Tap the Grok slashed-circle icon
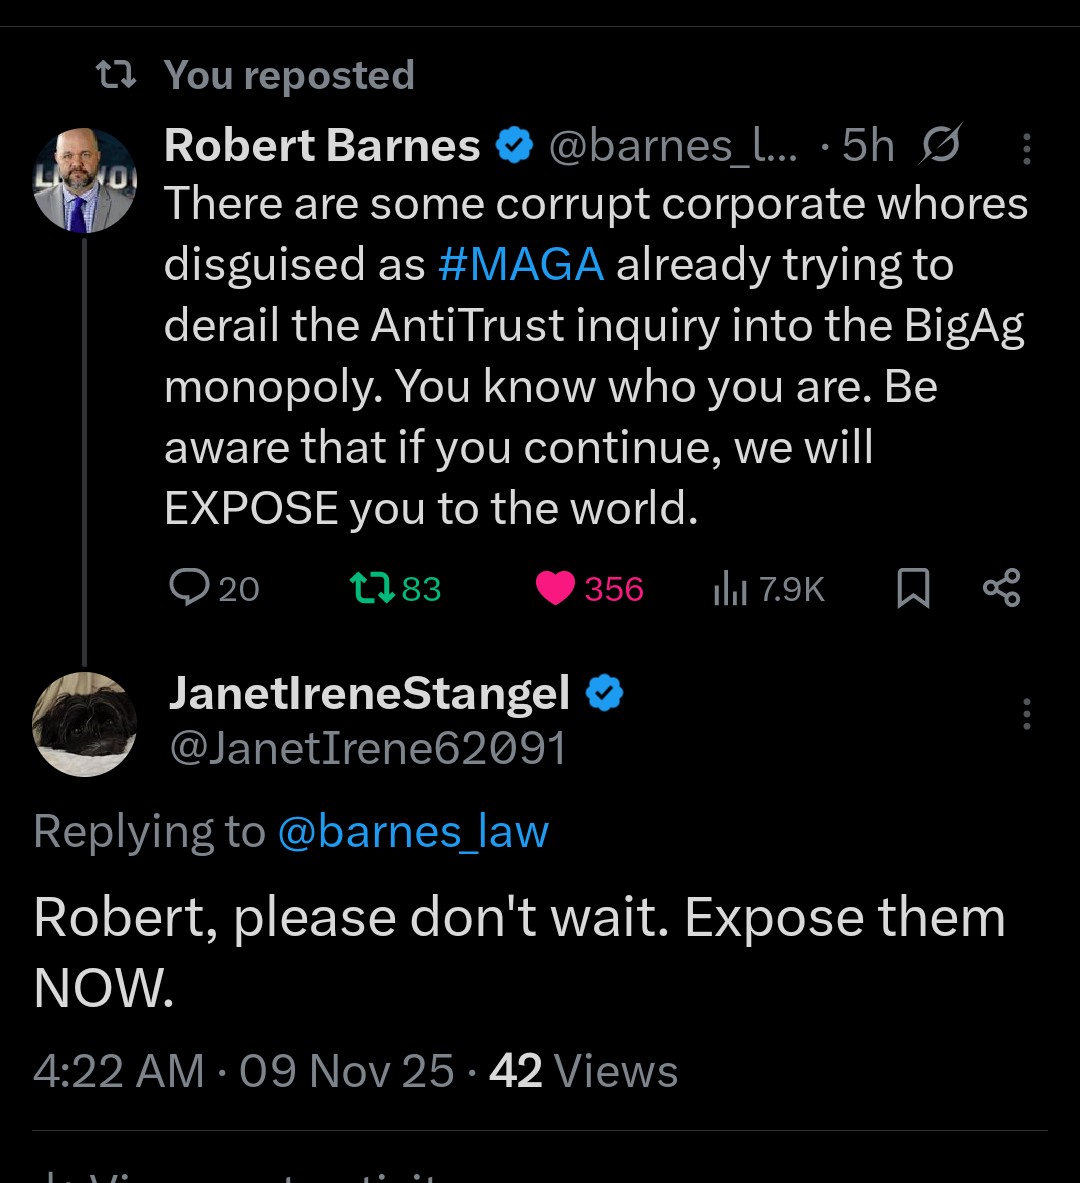The image size is (1080, 1183). coord(940,146)
